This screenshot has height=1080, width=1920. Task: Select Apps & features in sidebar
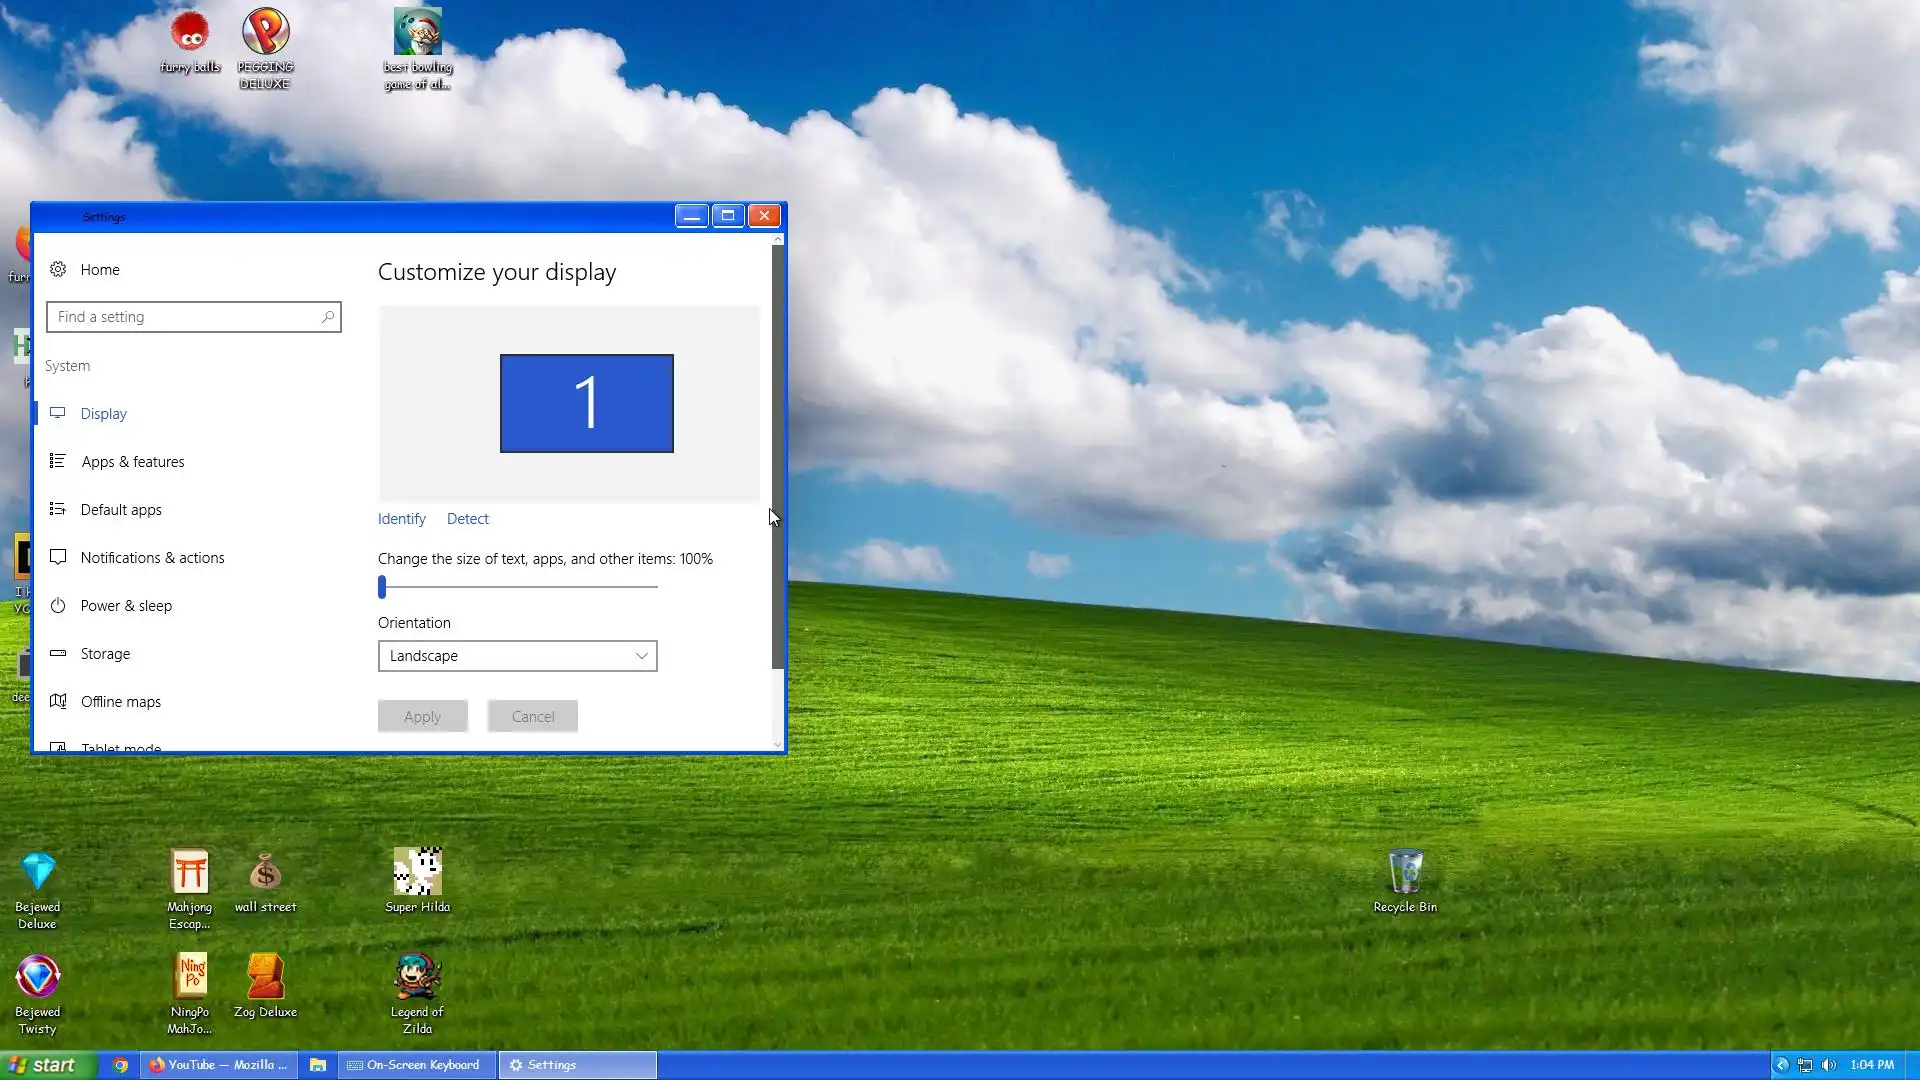[x=133, y=462]
